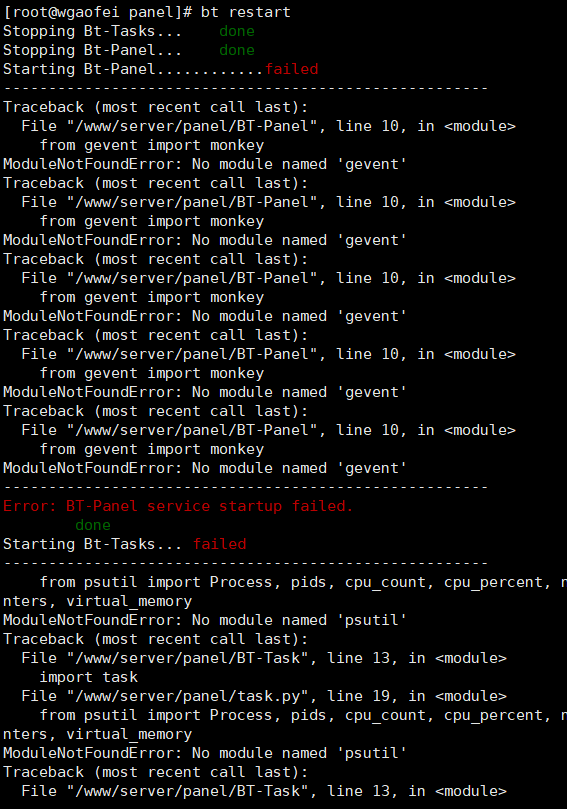Click the 'Stopping Bt-Tasks...' text

click(92, 31)
